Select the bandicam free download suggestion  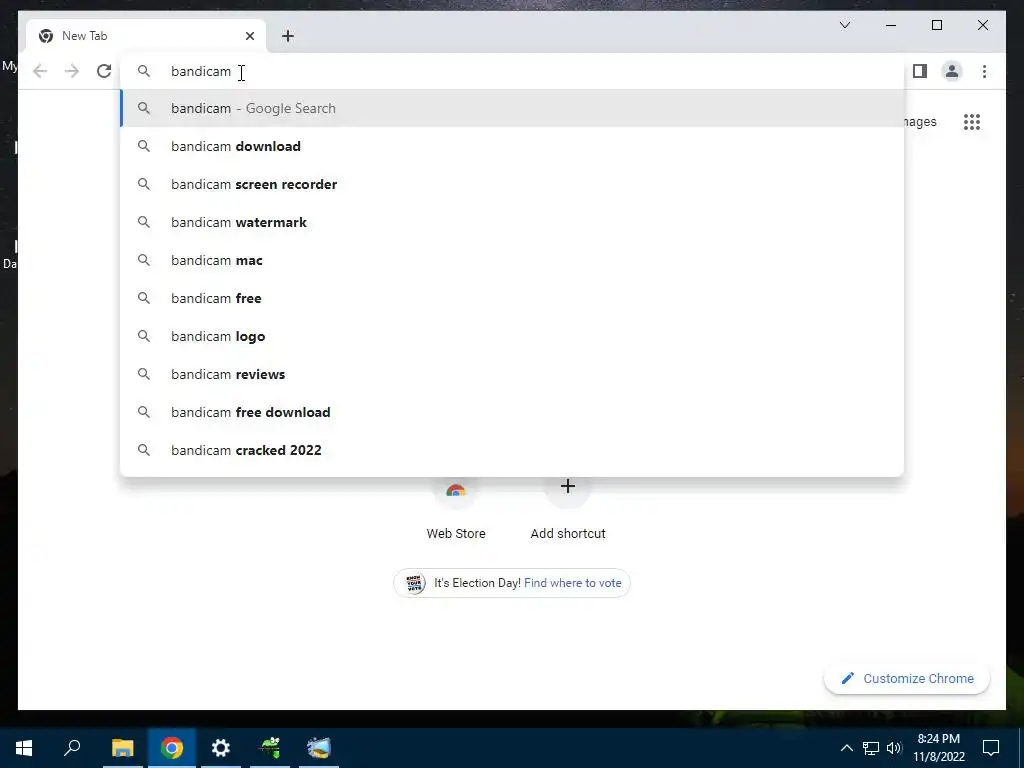tap(512, 412)
